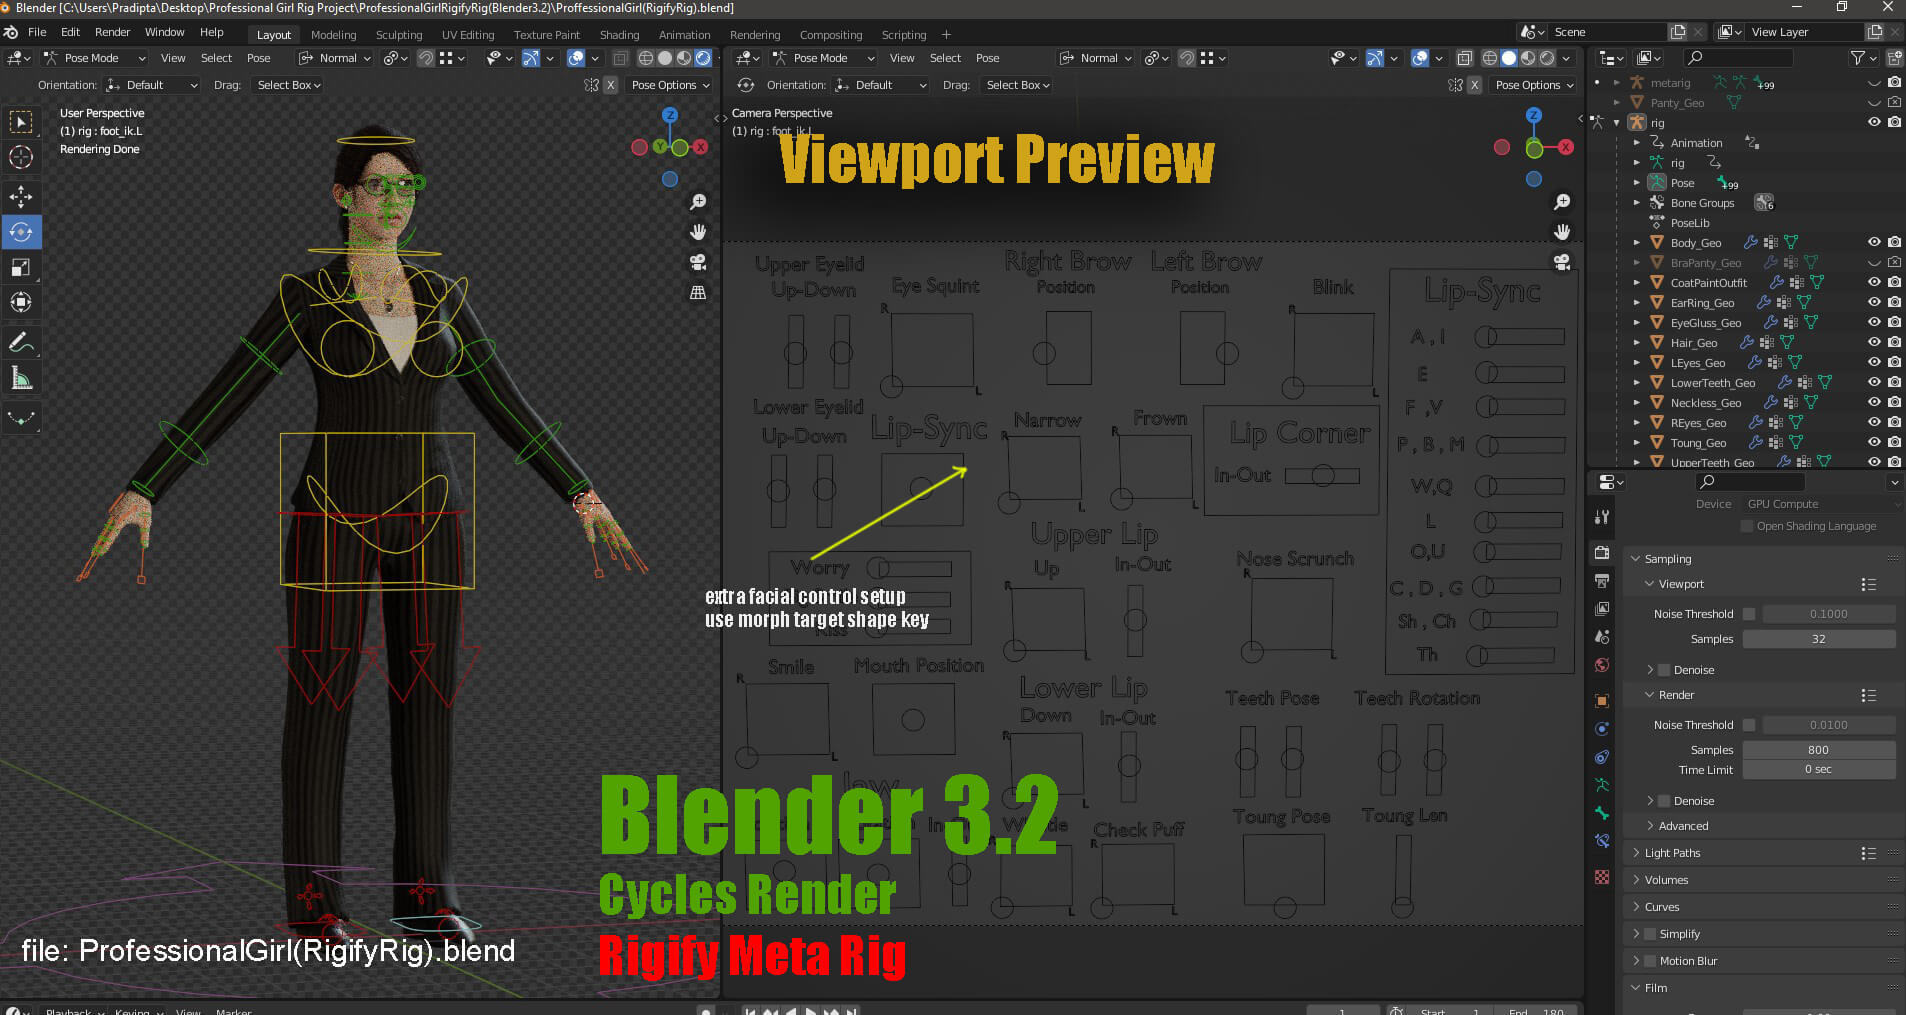Viewport: 1906px width, 1015px height.
Task: Hide Body_Geo in viewport via eye icon
Action: pos(1874,242)
